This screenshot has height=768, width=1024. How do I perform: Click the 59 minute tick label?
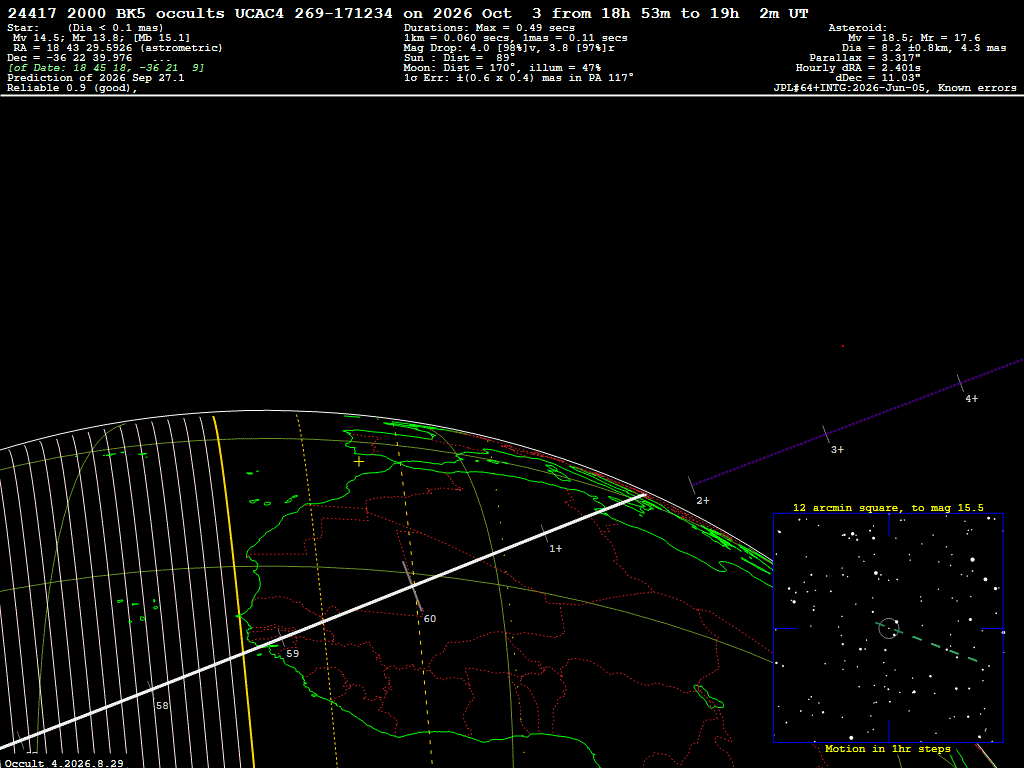(293, 654)
